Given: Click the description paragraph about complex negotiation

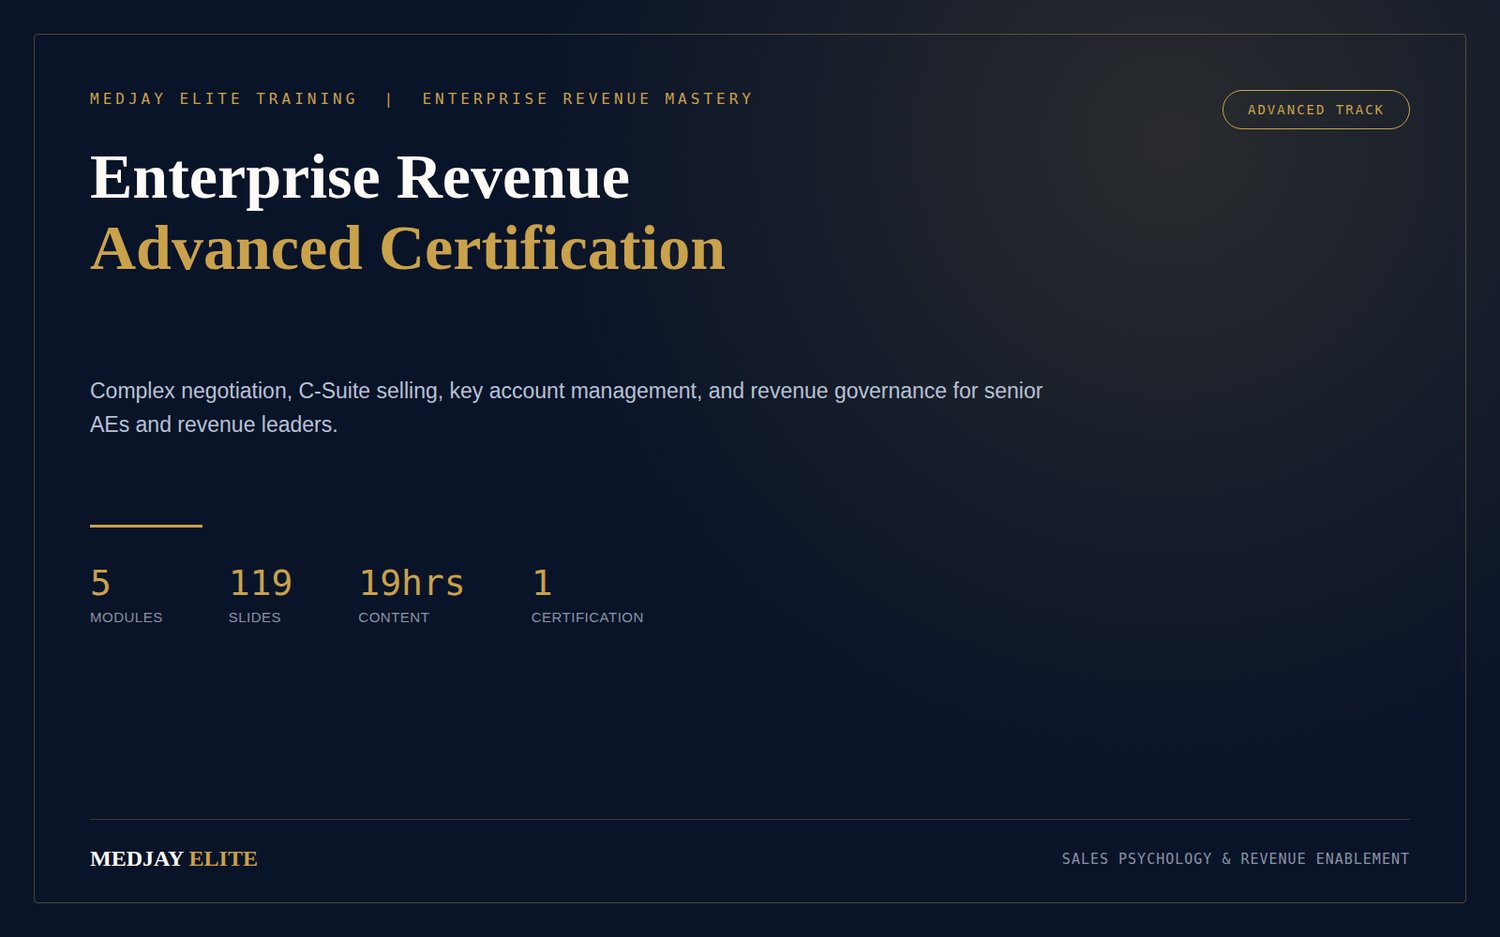Looking at the screenshot, I should coord(566,407).
